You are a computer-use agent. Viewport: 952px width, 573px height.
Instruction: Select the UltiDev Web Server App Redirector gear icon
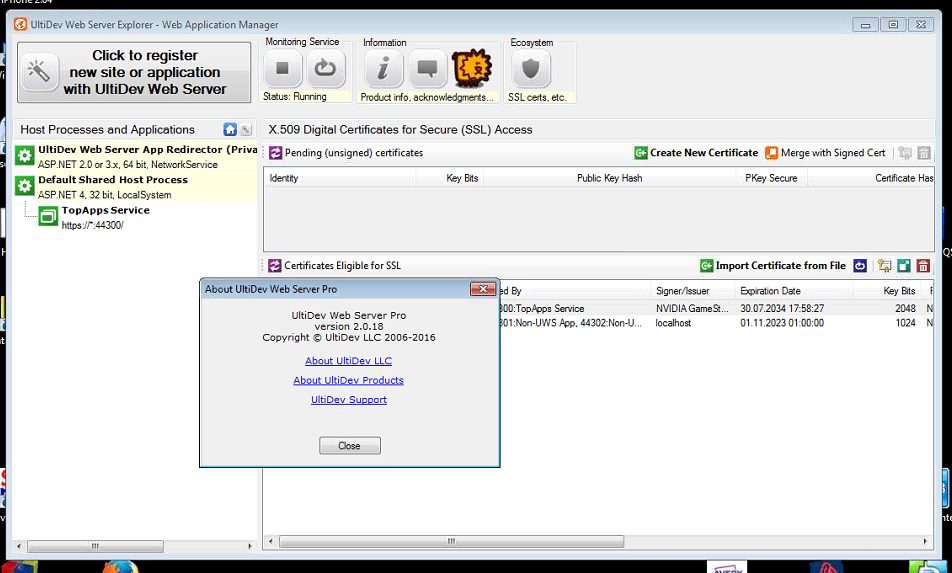(24, 156)
